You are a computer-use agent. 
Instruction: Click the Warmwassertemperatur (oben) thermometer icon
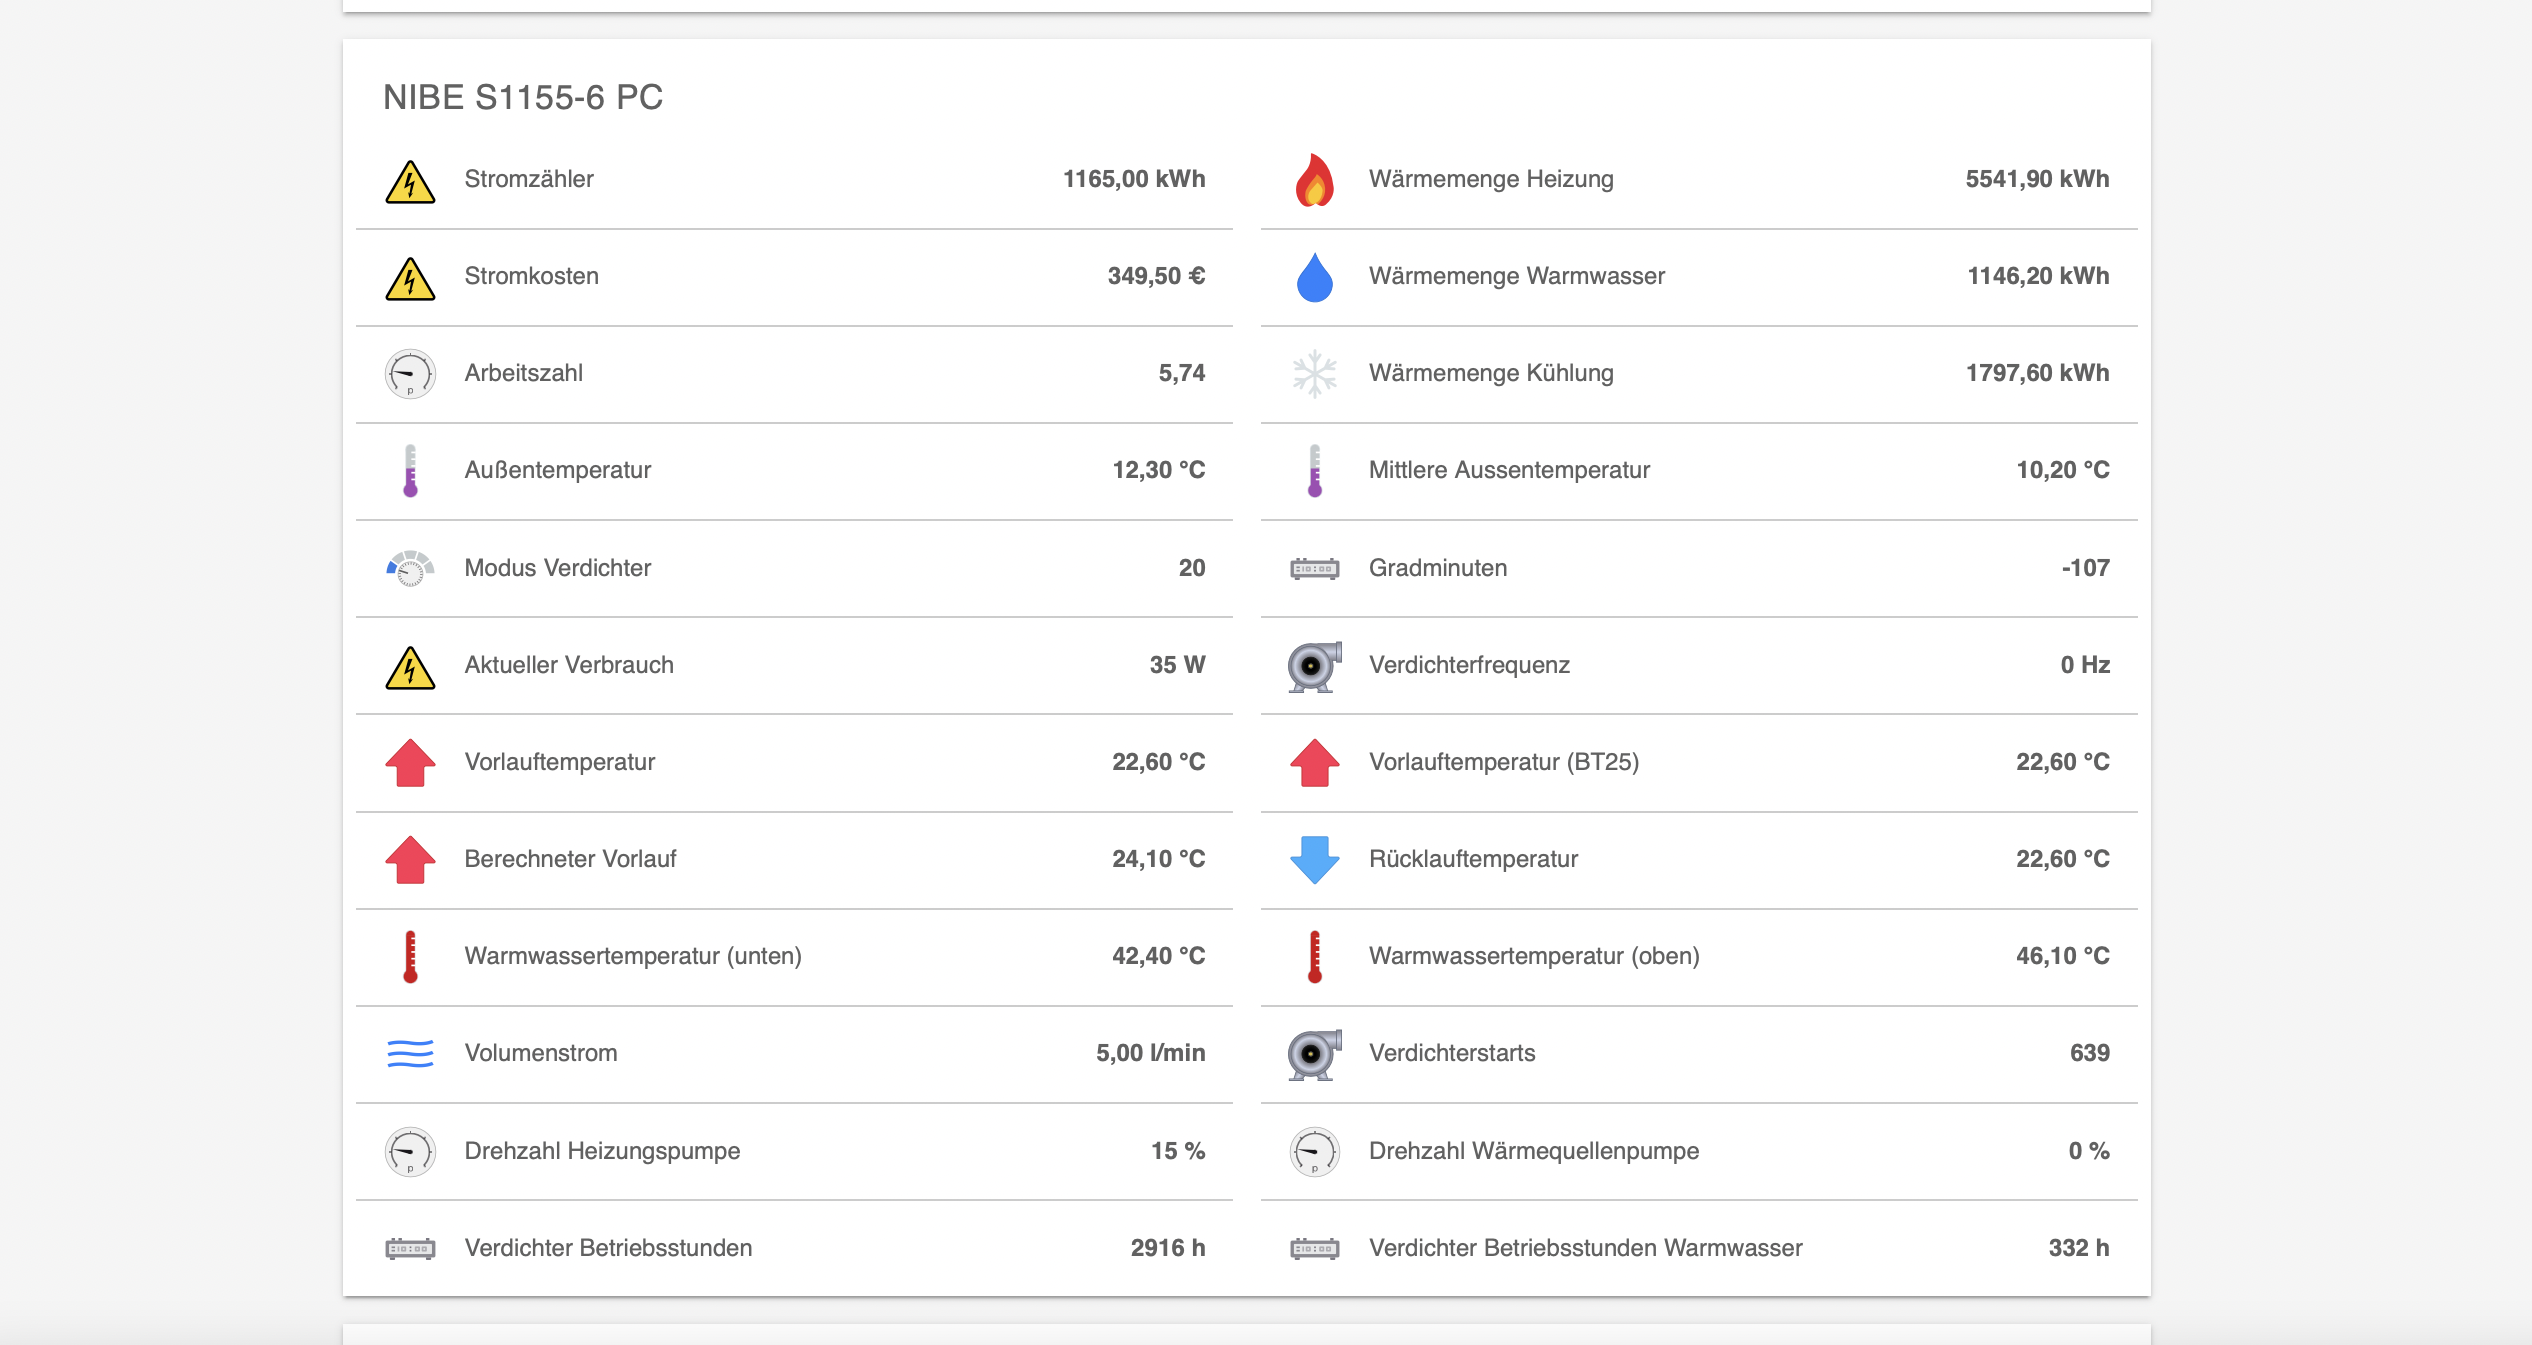coord(1315,957)
